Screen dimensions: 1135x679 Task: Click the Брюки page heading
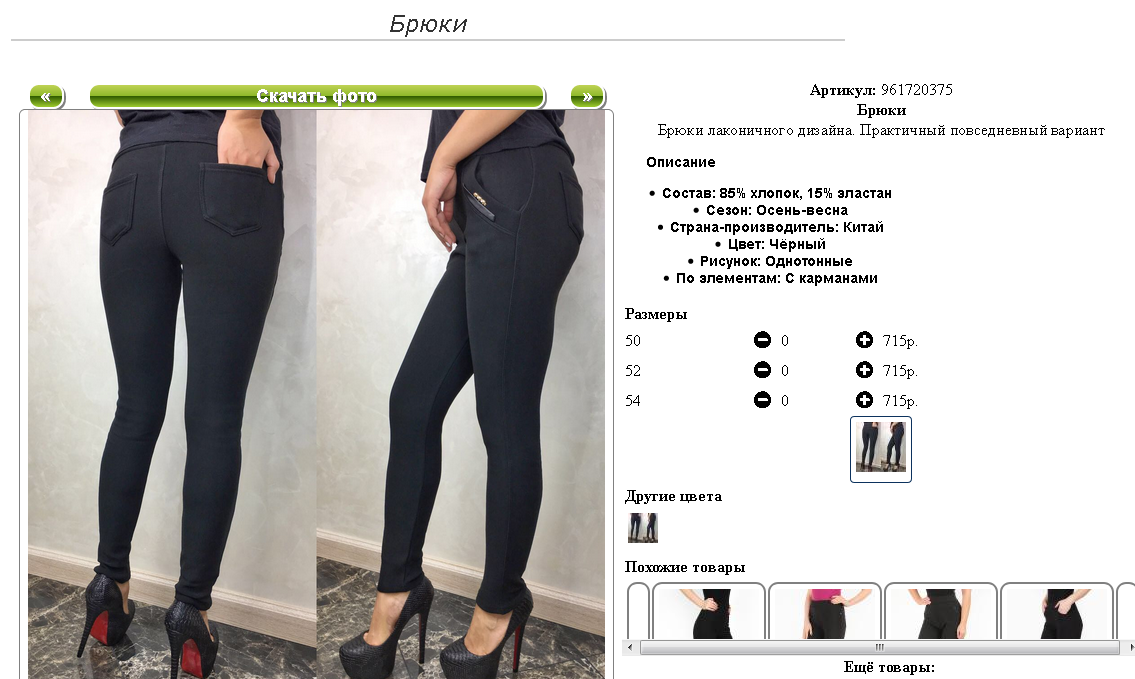click(428, 24)
